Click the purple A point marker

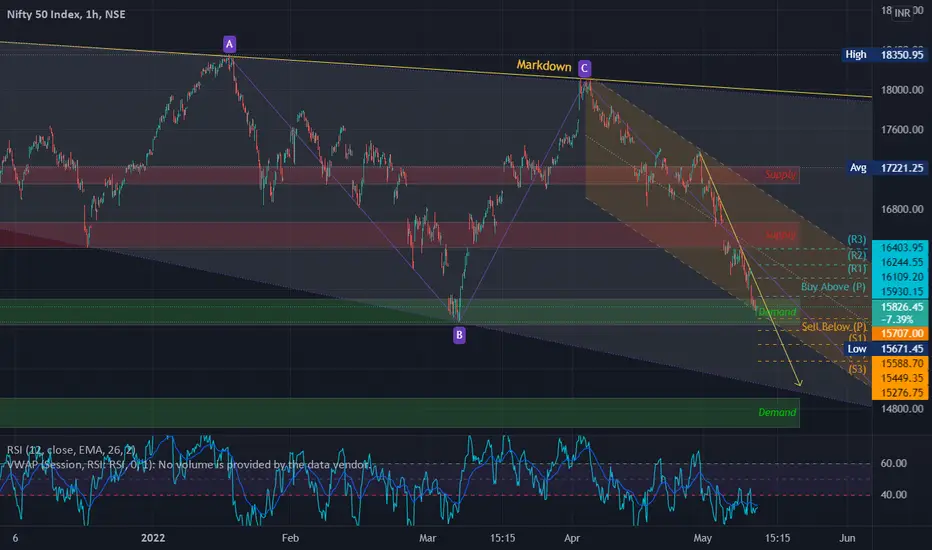(x=229, y=44)
